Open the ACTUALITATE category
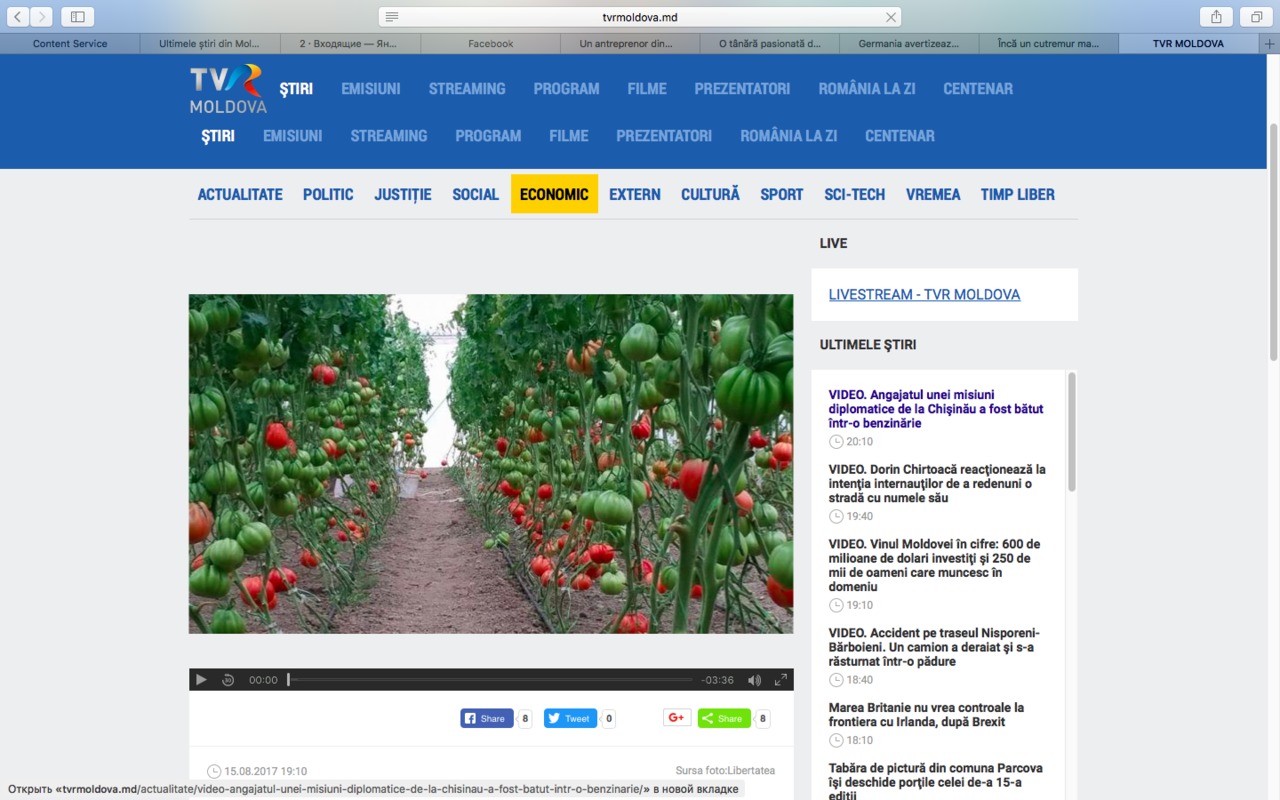 click(x=240, y=194)
